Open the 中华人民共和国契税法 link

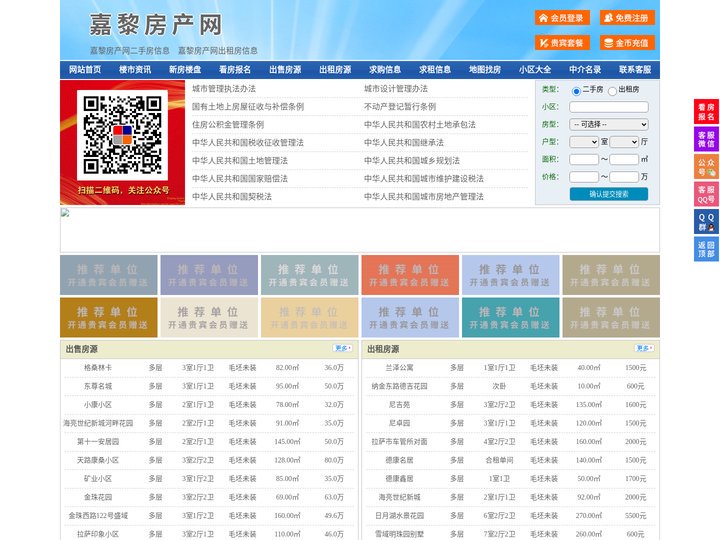[232, 197]
